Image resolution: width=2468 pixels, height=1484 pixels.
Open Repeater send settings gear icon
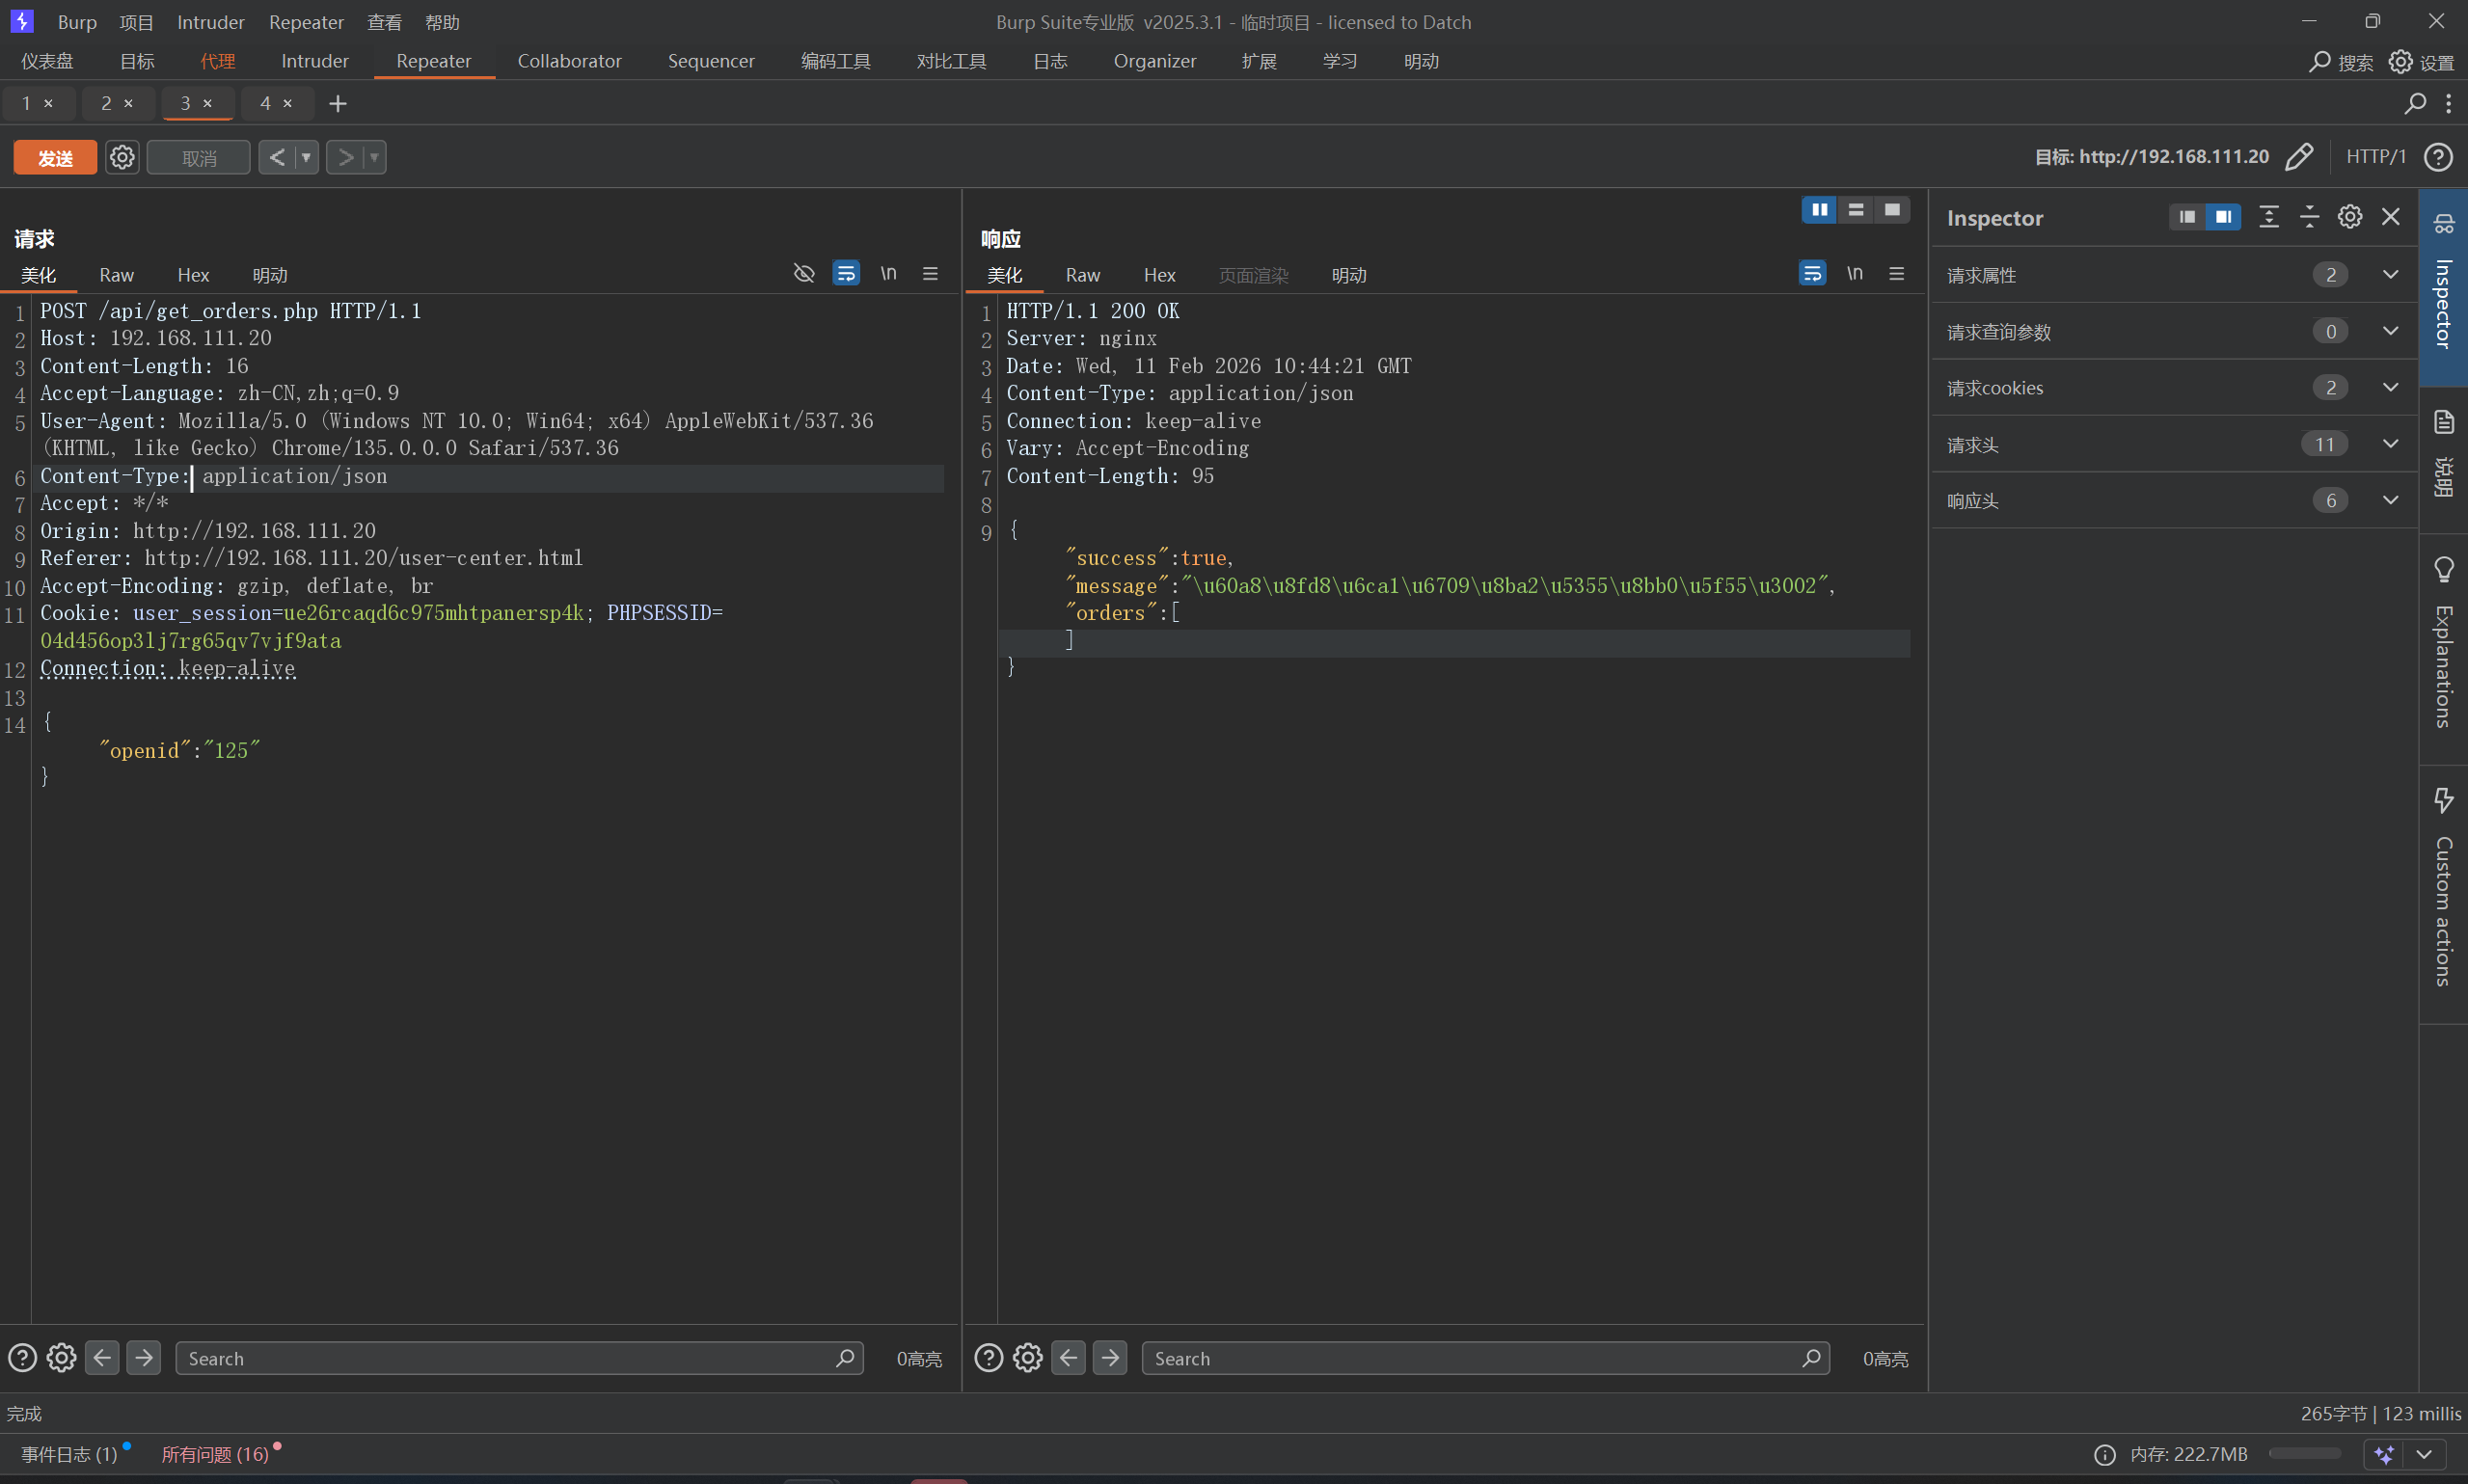tap(122, 157)
